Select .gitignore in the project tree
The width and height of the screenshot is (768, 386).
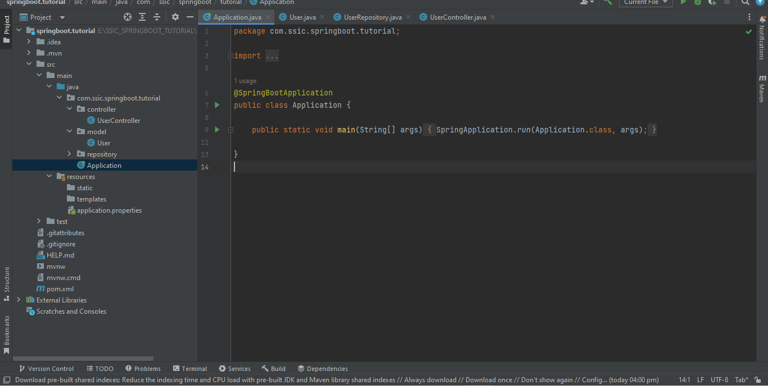(x=61, y=244)
